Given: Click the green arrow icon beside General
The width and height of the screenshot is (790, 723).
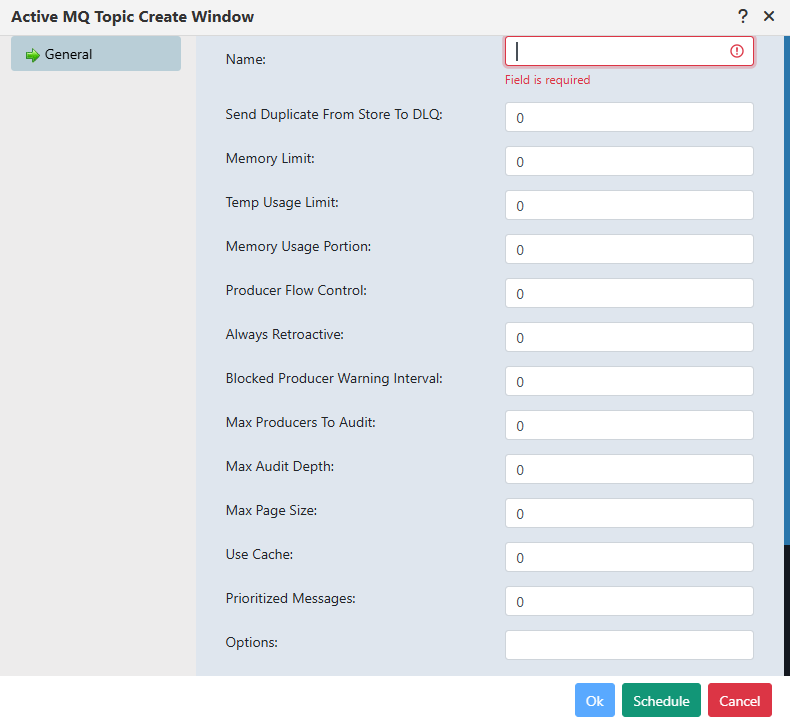Looking at the screenshot, I should click(x=32, y=55).
